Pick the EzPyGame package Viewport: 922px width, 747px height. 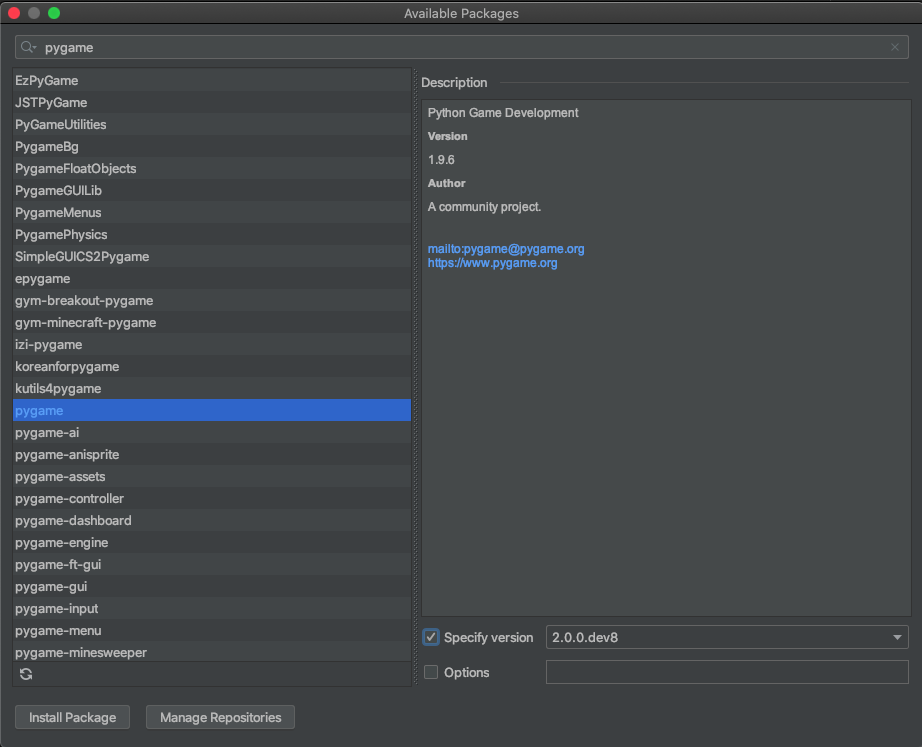(x=46, y=80)
